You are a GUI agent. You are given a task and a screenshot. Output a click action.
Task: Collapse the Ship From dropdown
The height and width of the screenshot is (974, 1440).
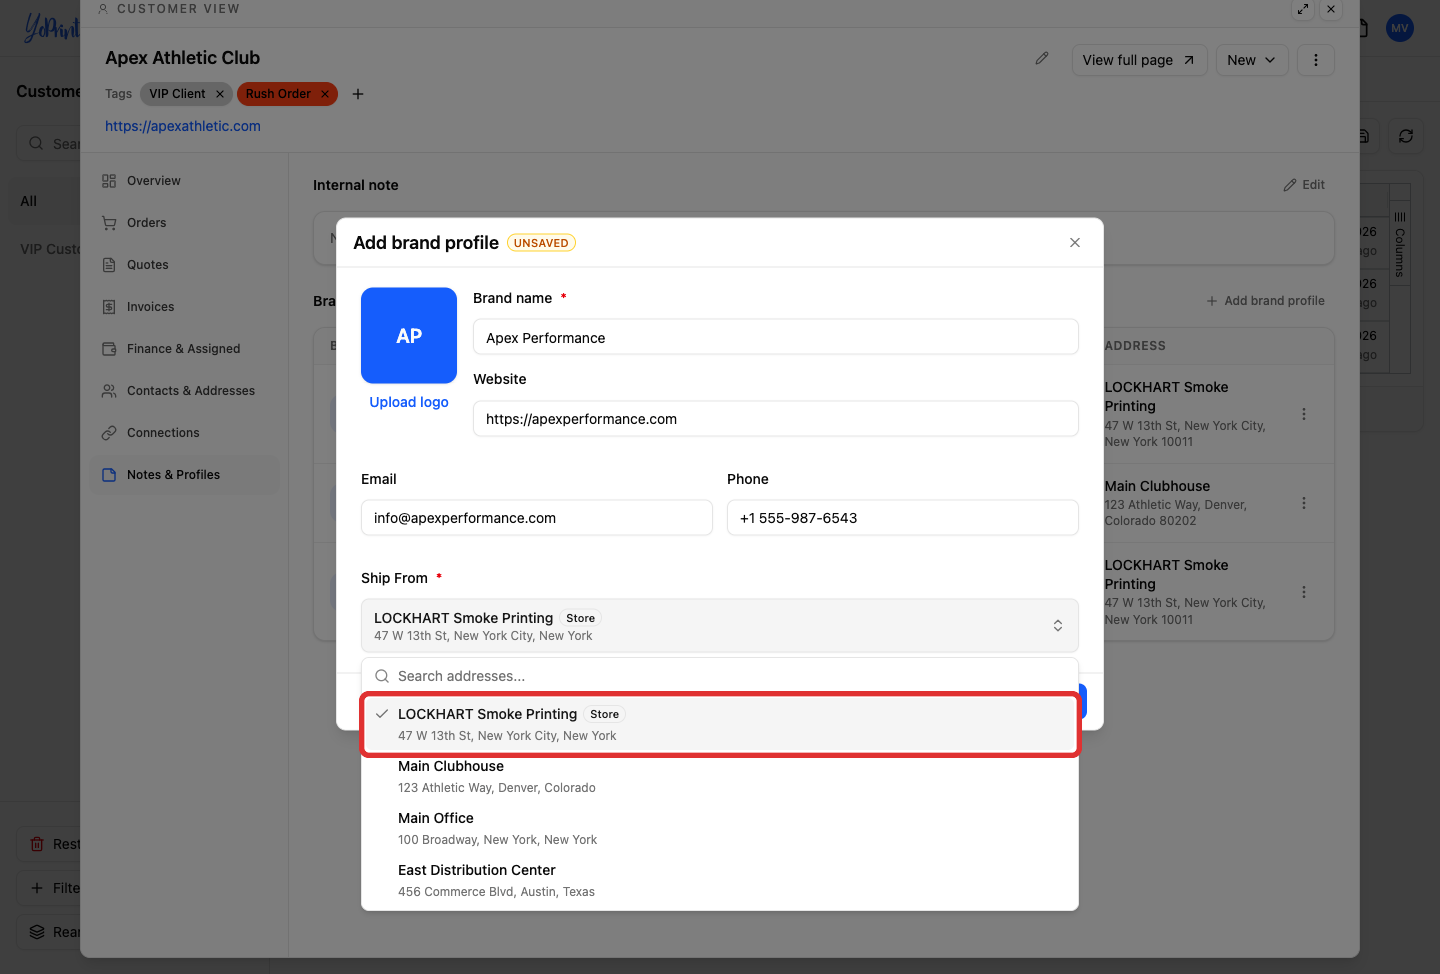pyautogui.click(x=720, y=626)
